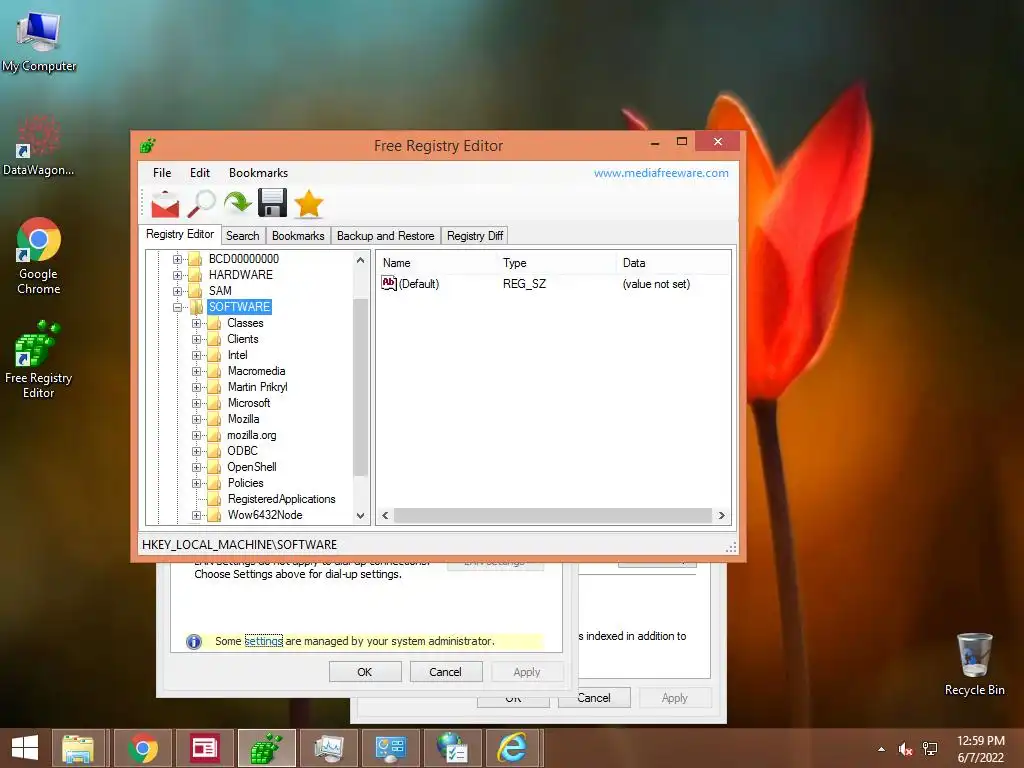The width and height of the screenshot is (1024, 768).
Task: Click OK in the LAN settings dialog
Action: click(364, 672)
